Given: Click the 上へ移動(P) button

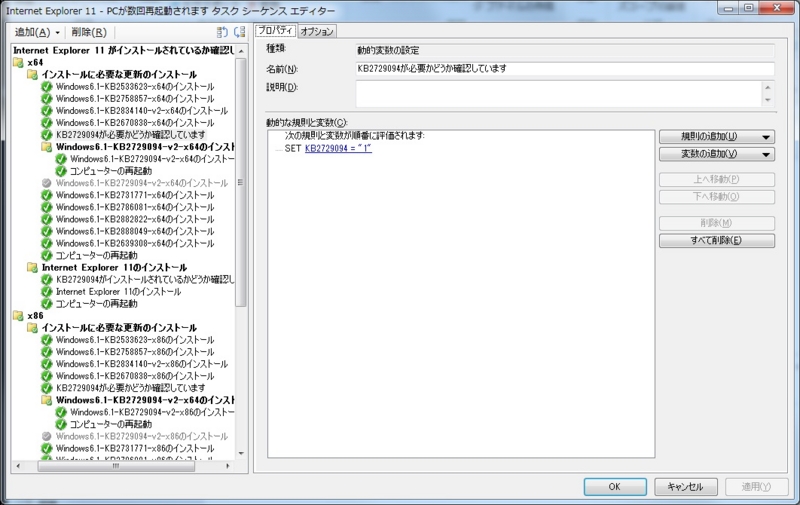Looking at the screenshot, I should point(717,180).
